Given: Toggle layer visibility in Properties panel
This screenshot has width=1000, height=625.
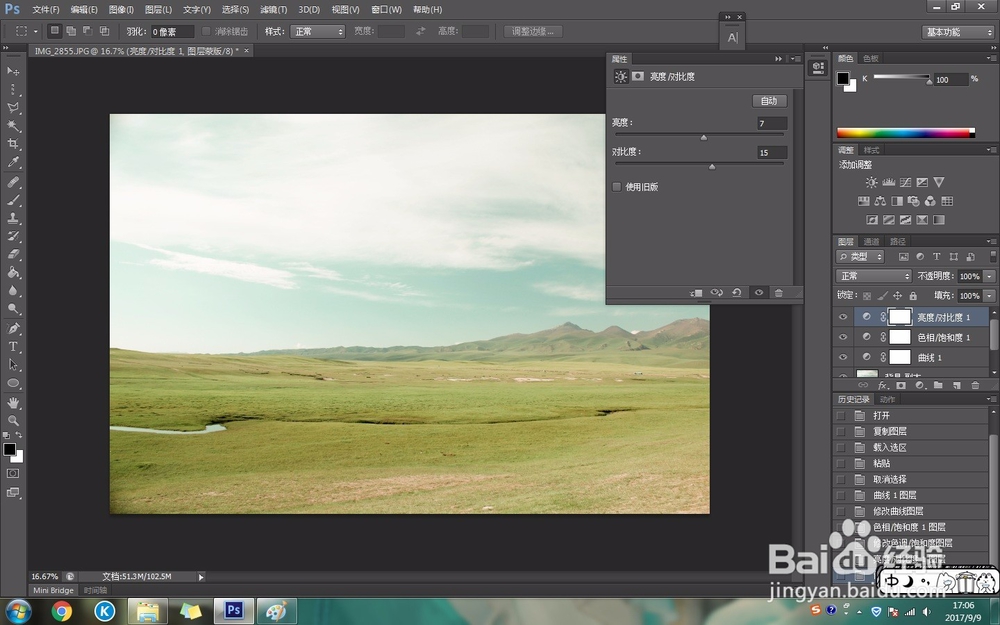Looking at the screenshot, I should click(x=759, y=293).
